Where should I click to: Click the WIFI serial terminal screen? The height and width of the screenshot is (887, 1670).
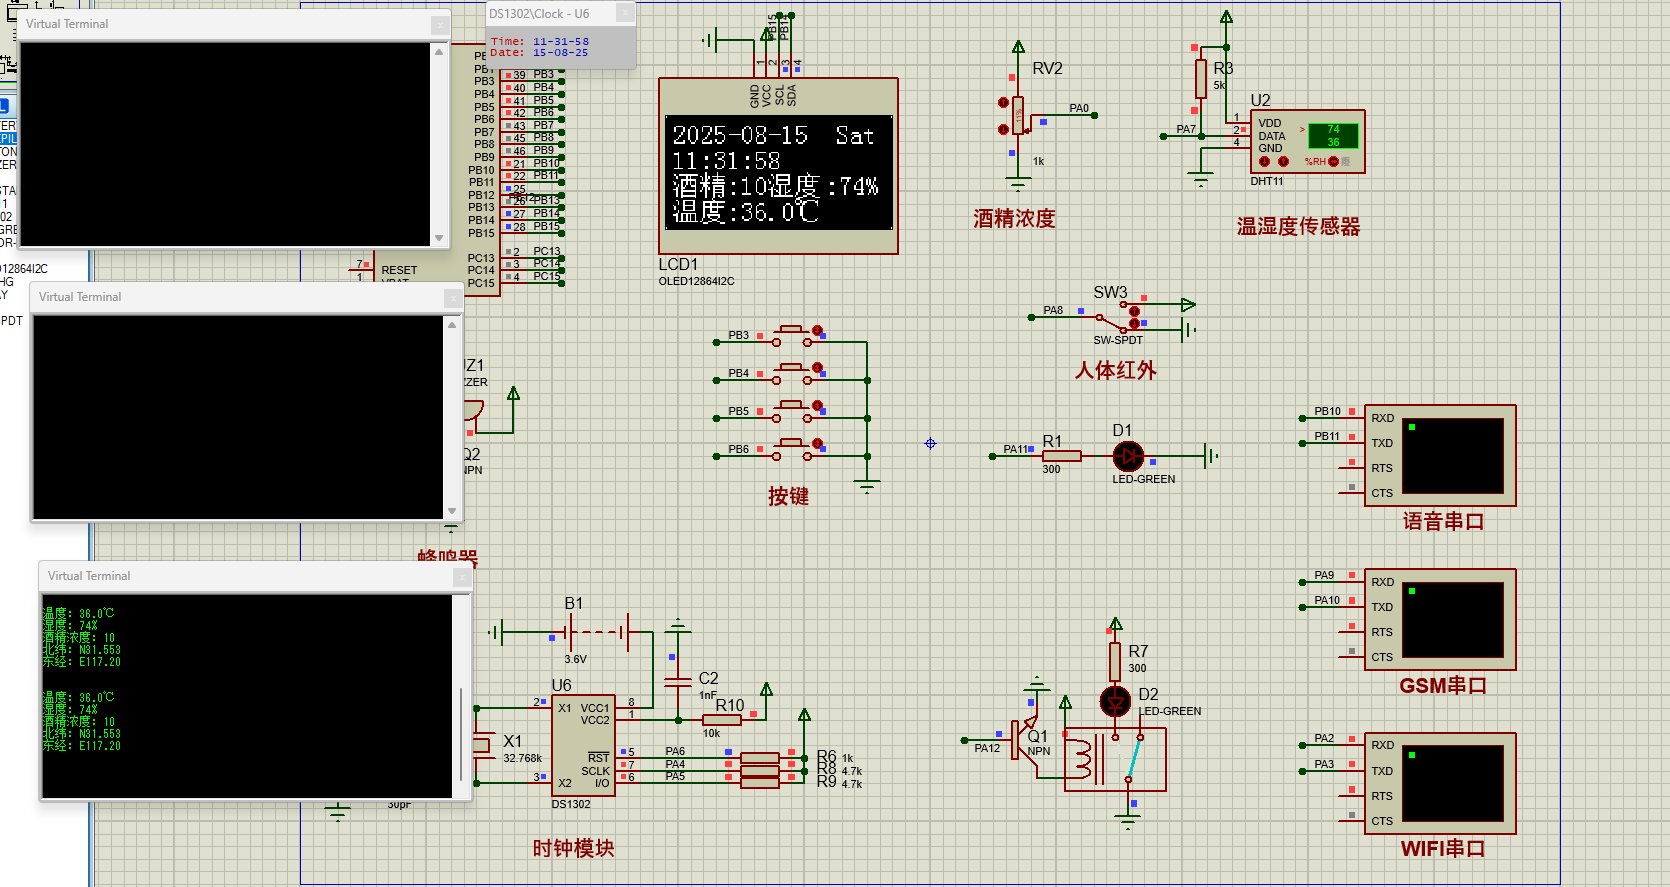[1453, 783]
